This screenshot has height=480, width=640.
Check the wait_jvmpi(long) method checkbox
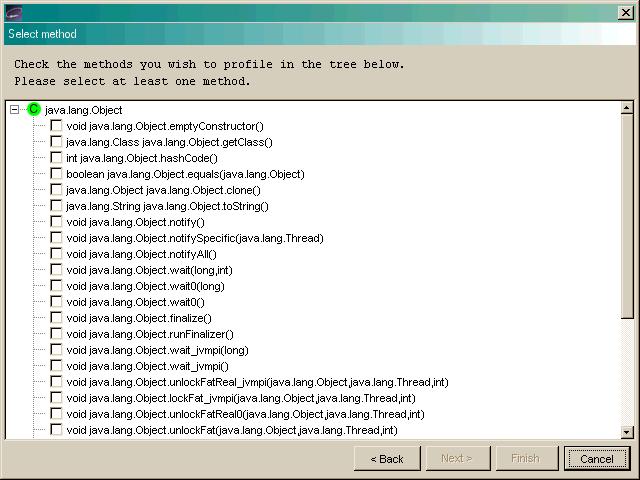56,350
